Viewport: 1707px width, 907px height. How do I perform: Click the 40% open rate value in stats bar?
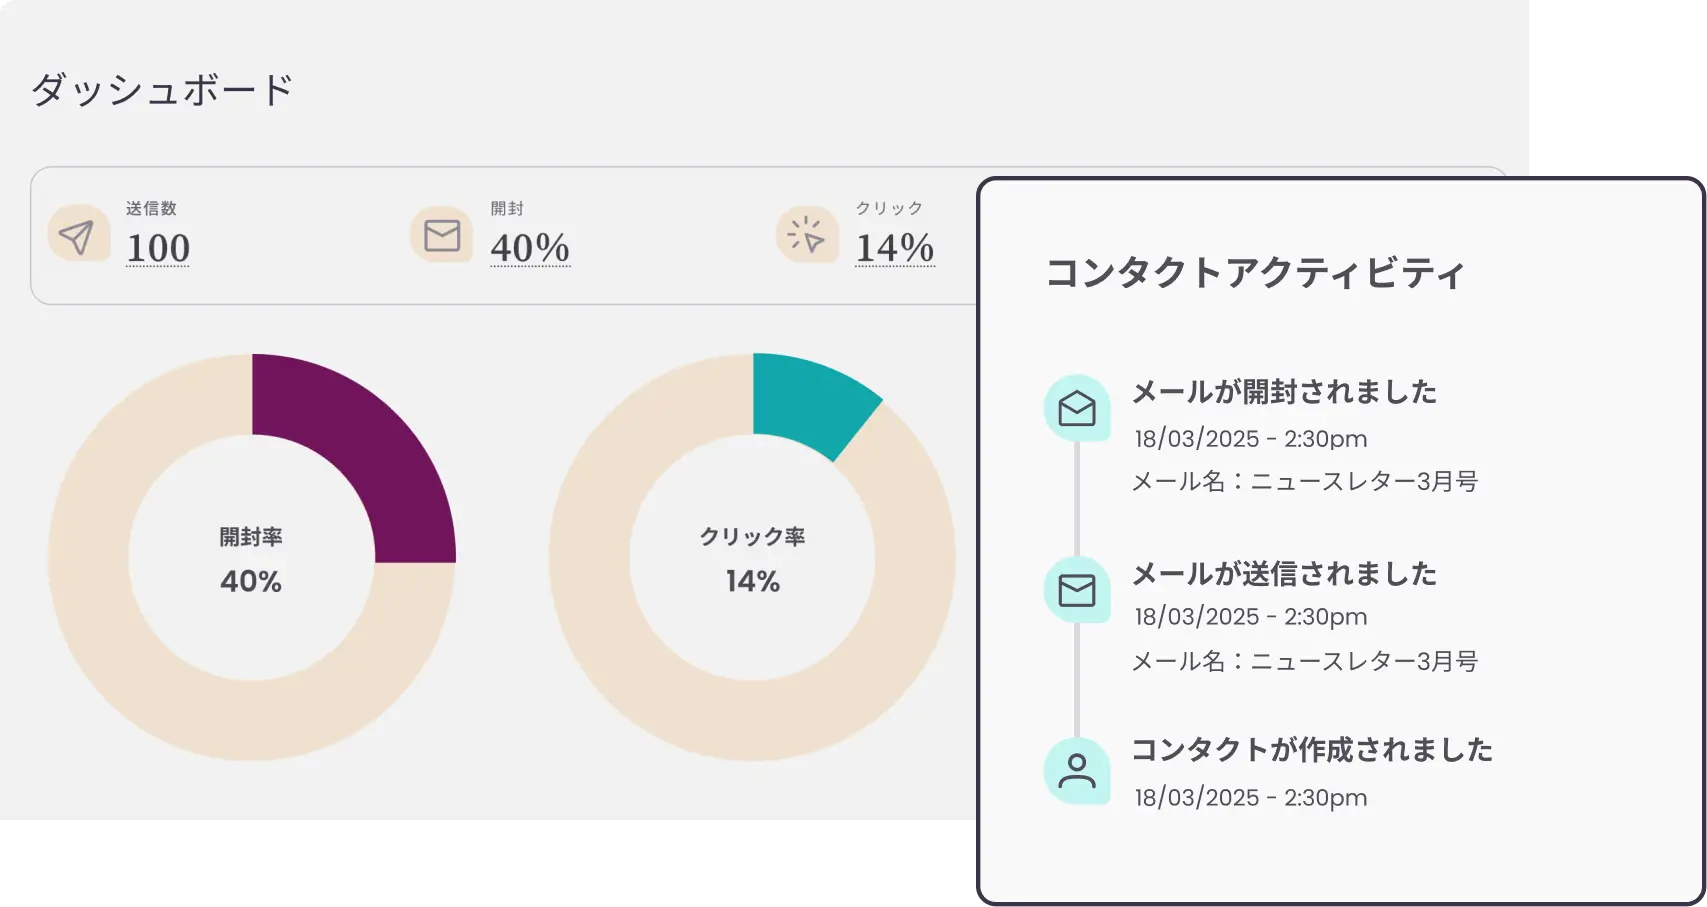pos(529,248)
